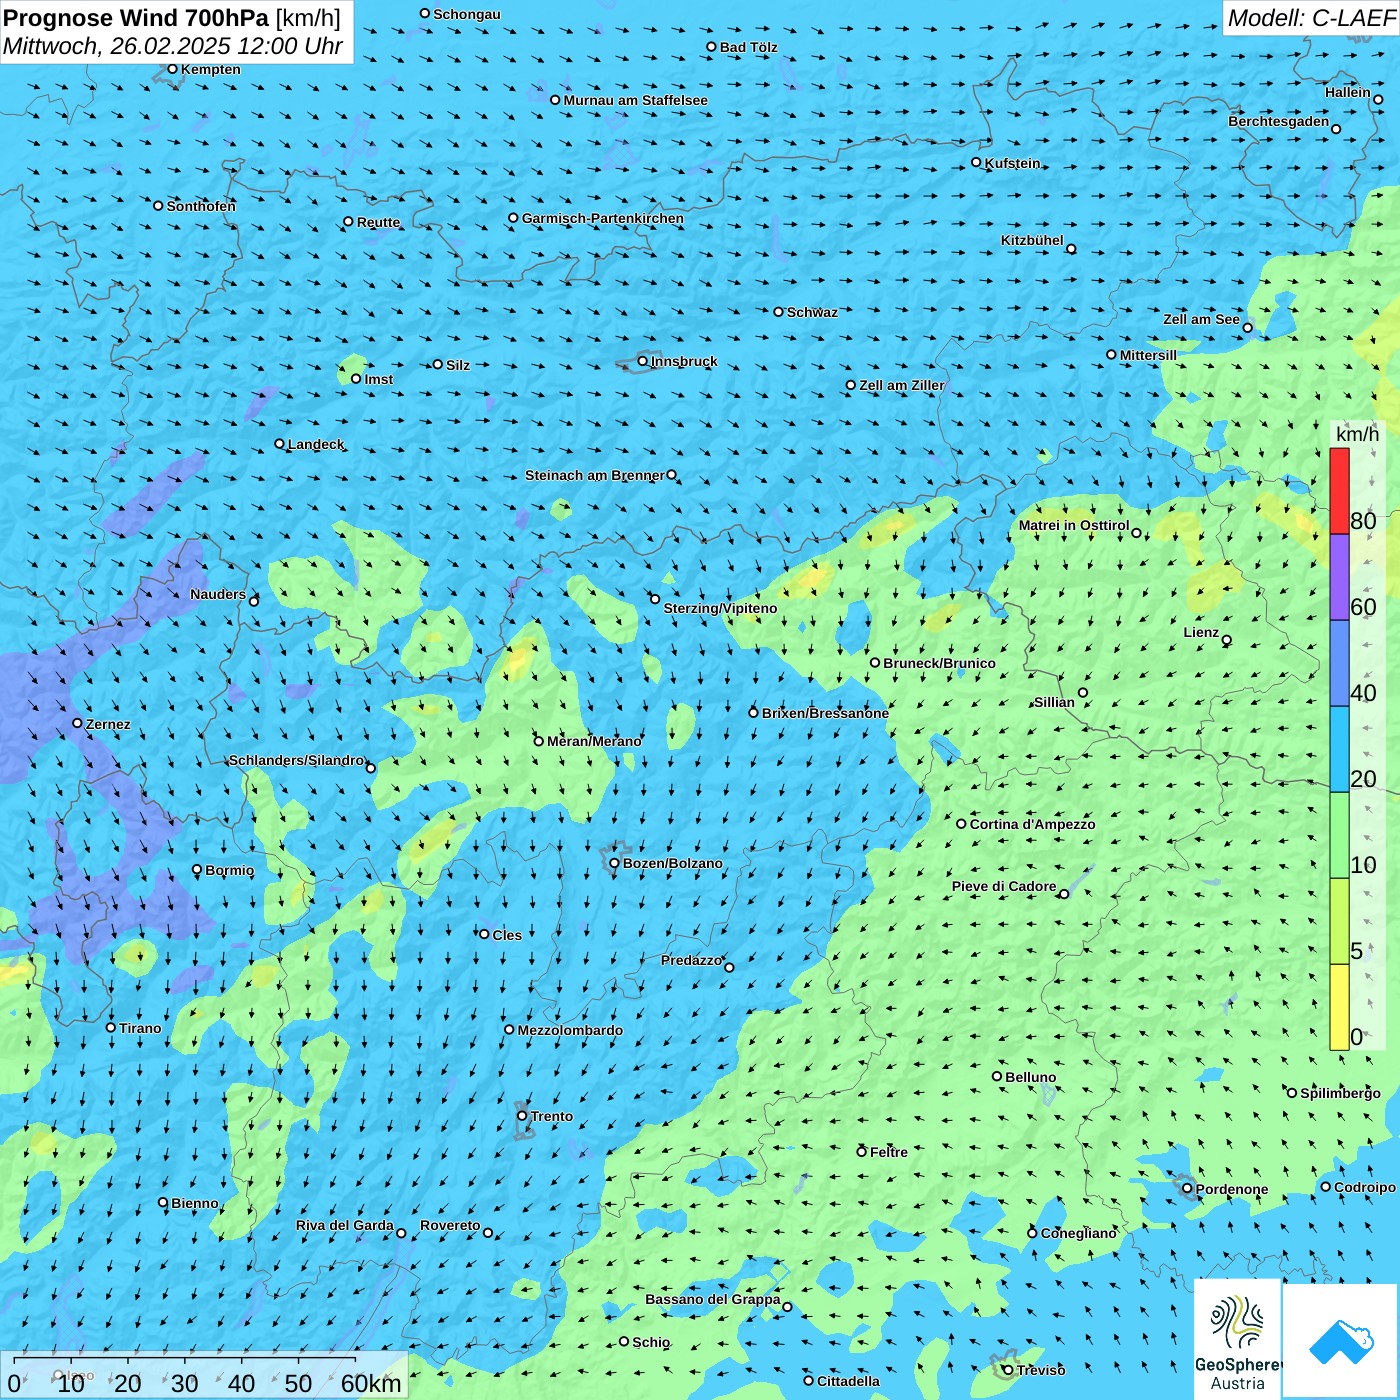Click the Spilimbergo city marker

coord(1292,1093)
